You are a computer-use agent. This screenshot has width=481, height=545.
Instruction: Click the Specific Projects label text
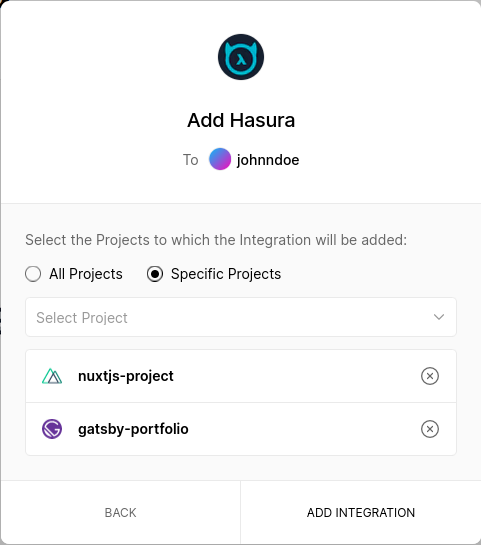[x=226, y=274]
